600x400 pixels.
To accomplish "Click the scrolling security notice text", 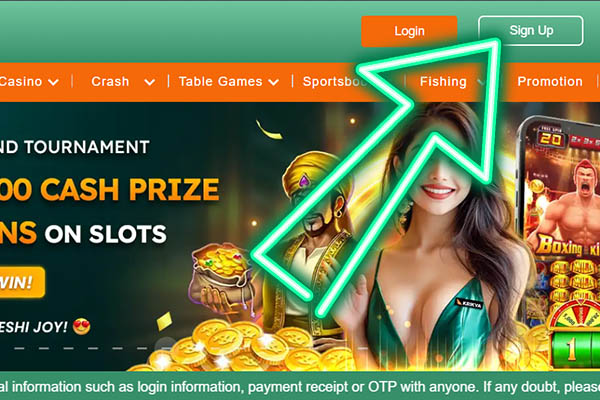I will (300, 387).
